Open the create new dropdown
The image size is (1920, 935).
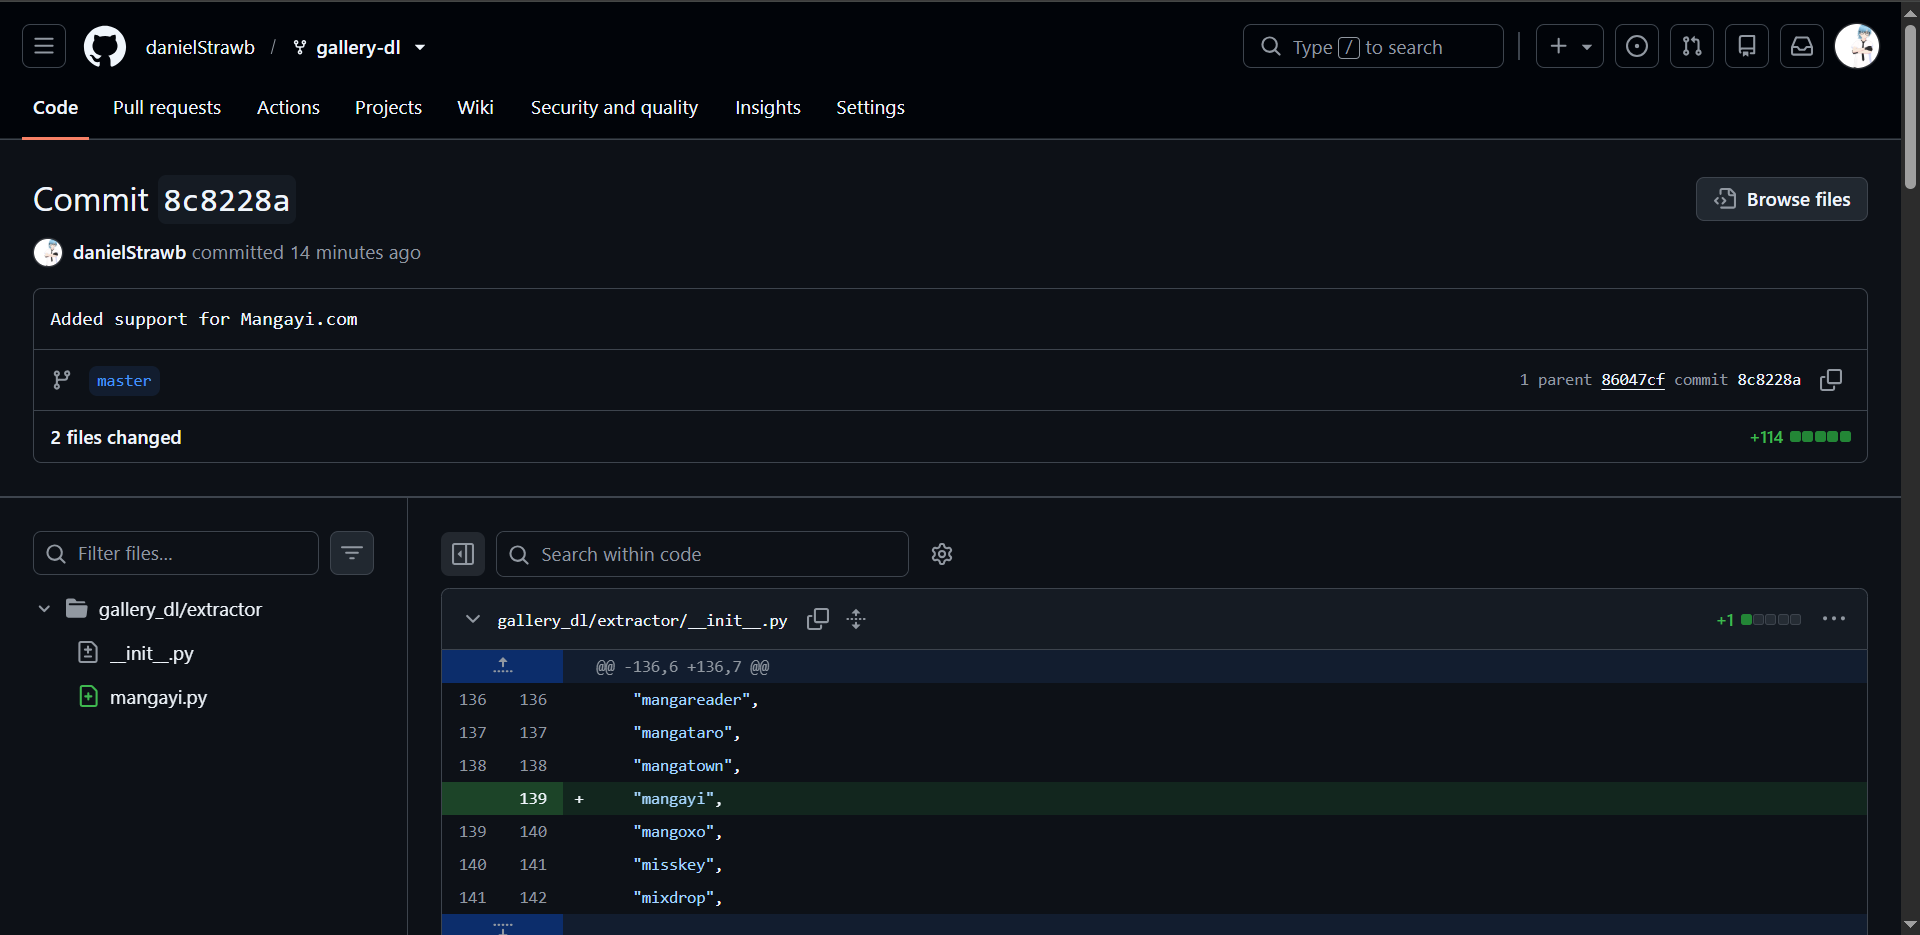[x=1570, y=46]
